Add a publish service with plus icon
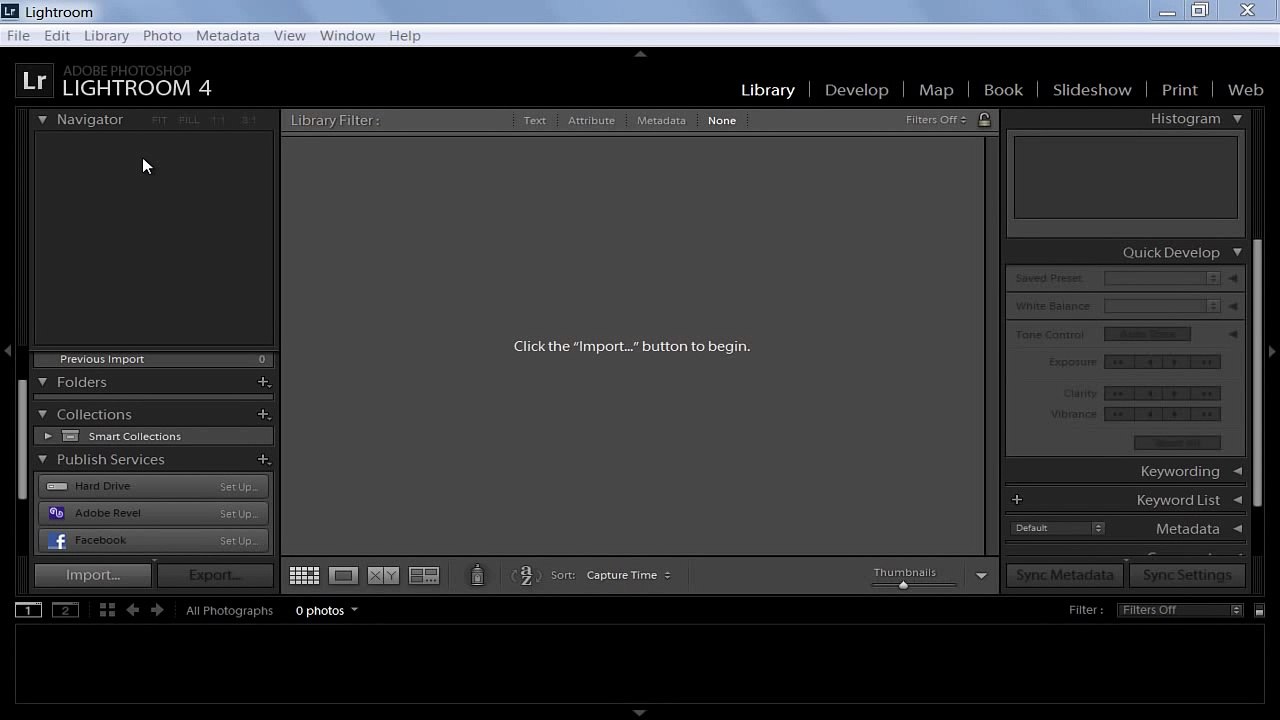The height and width of the screenshot is (720, 1280). 264,459
